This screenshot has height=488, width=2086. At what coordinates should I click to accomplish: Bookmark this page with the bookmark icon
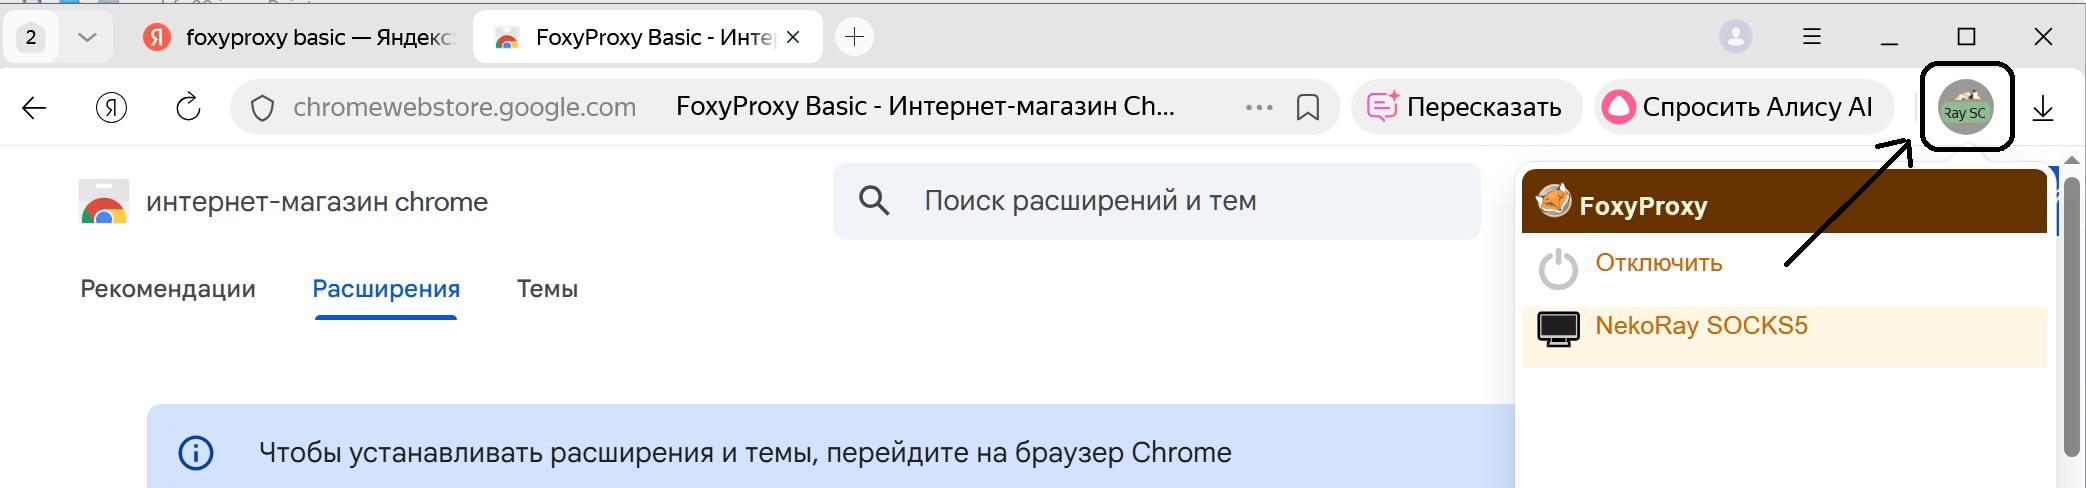click(x=1307, y=107)
